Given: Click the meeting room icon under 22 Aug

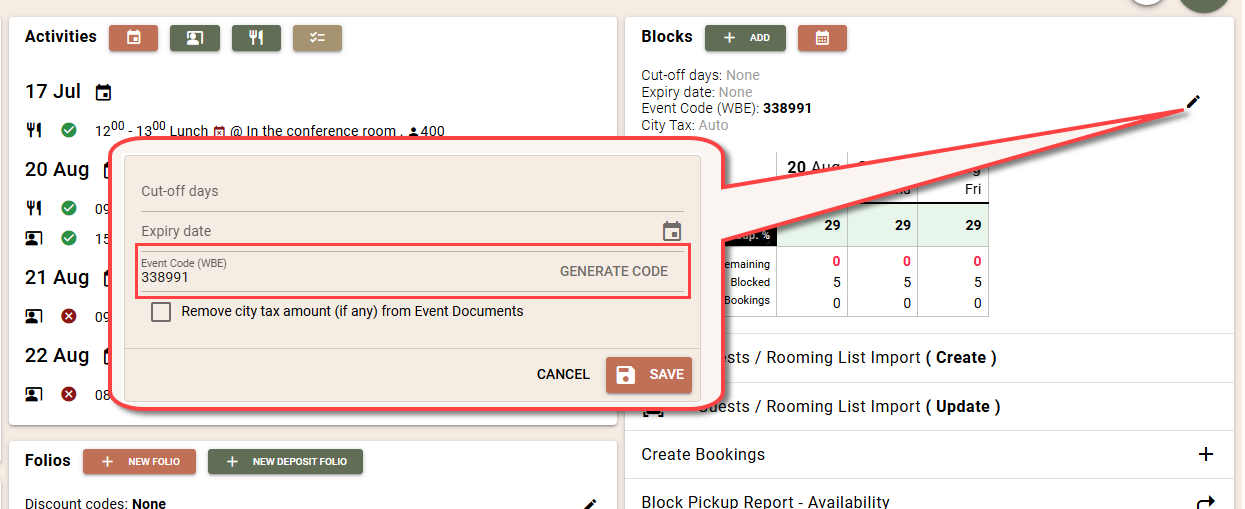Looking at the screenshot, I should pos(34,394).
